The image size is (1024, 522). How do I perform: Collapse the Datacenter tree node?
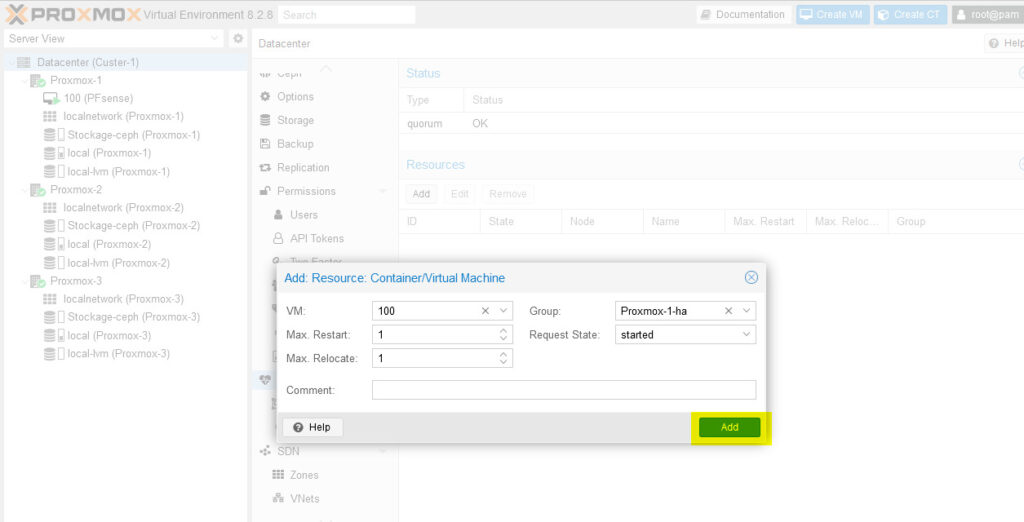pos(11,62)
